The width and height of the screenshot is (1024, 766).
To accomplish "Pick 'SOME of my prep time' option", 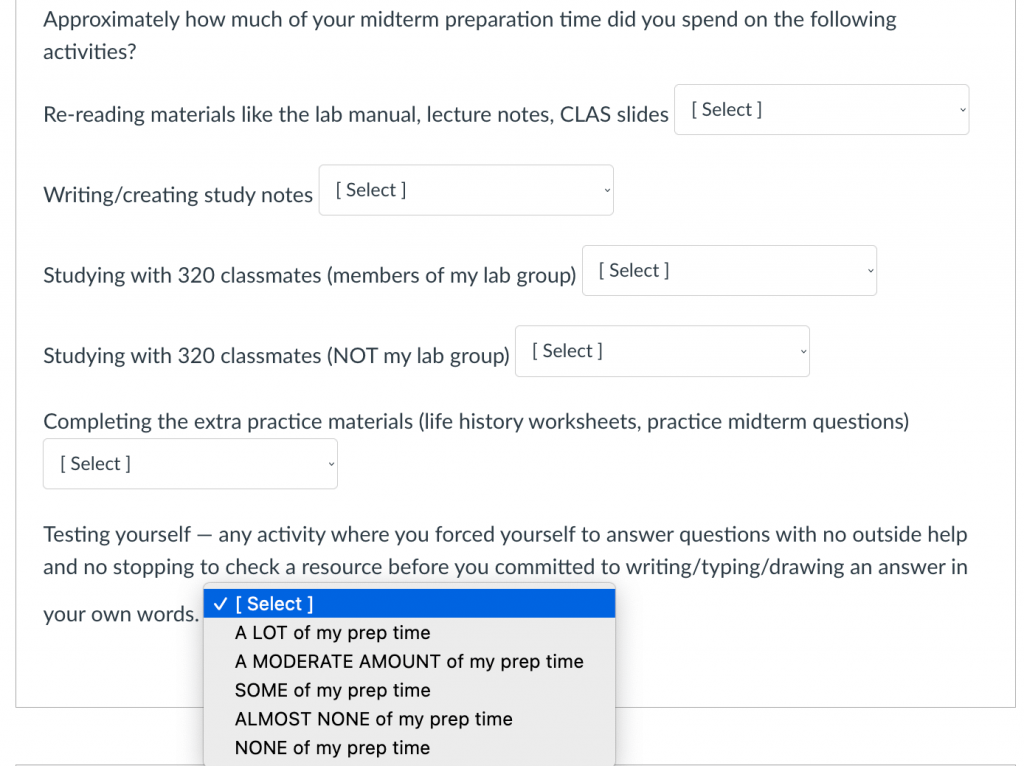I will pyautogui.click(x=409, y=690).
